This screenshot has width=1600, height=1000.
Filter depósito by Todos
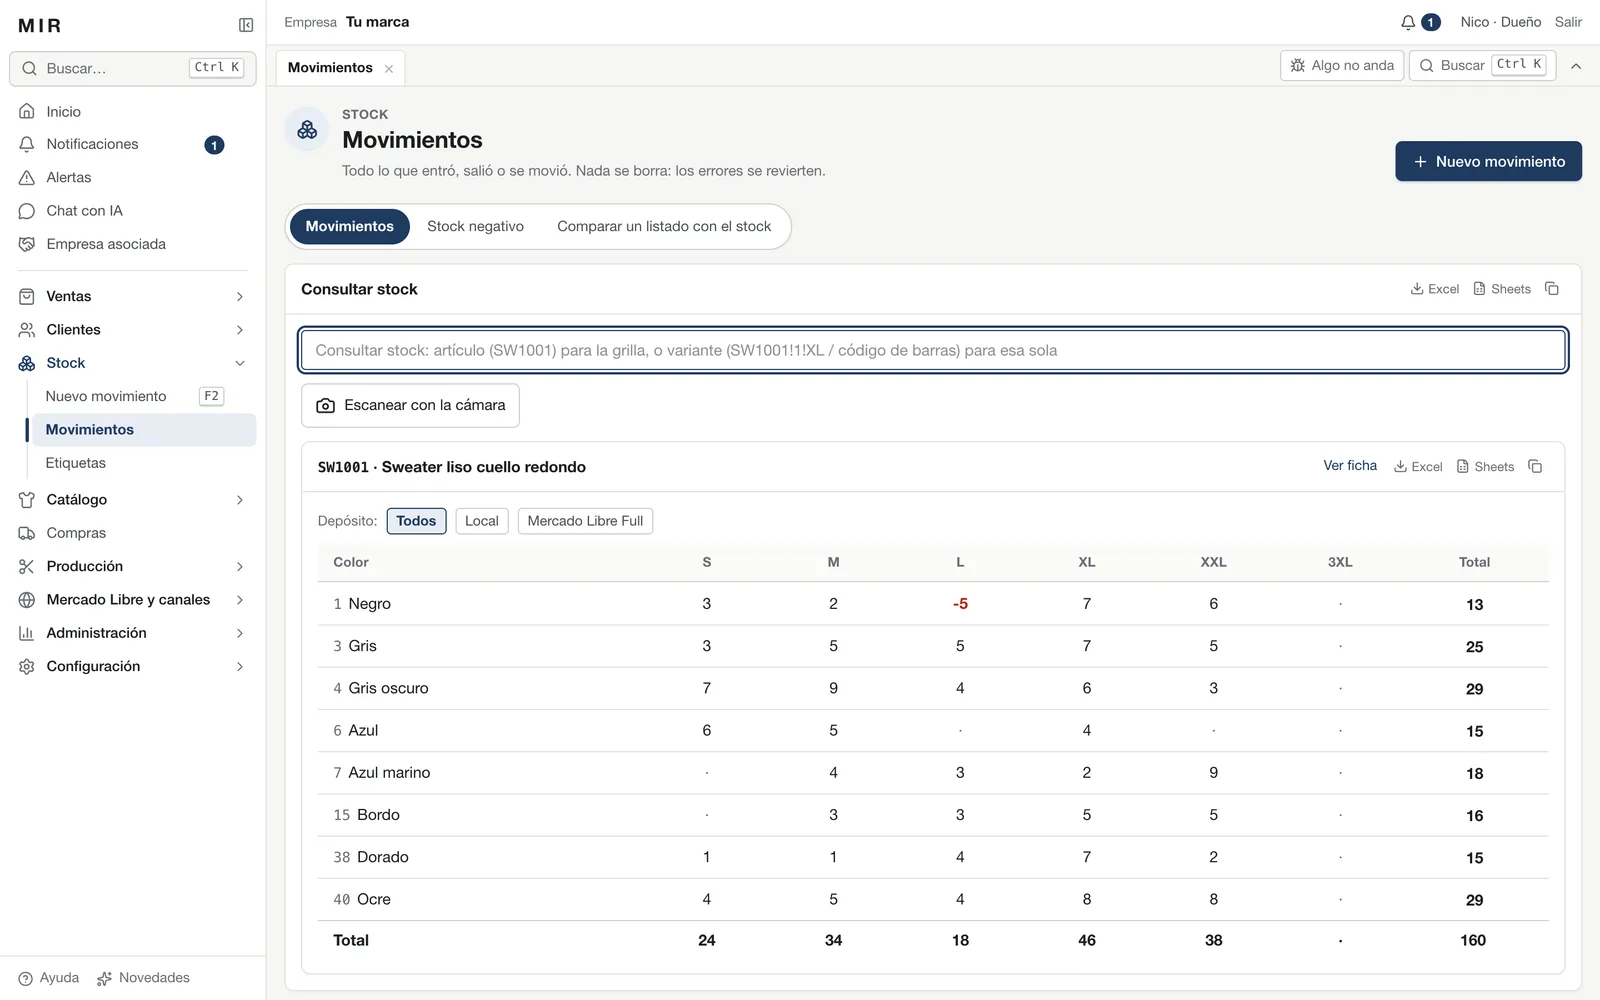[x=416, y=521]
